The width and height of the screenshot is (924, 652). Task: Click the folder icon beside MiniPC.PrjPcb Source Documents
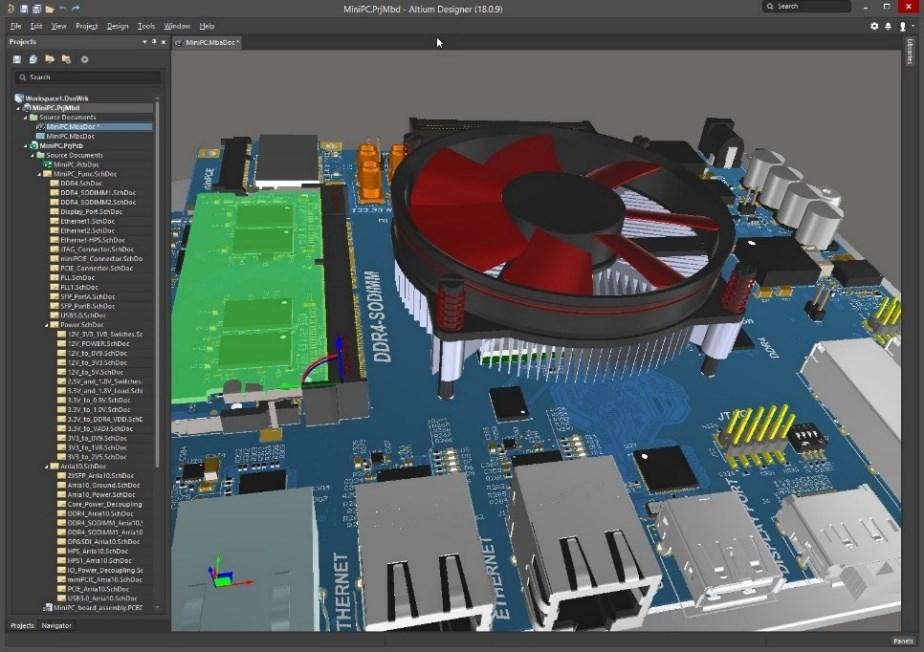pyautogui.click(x=40, y=155)
